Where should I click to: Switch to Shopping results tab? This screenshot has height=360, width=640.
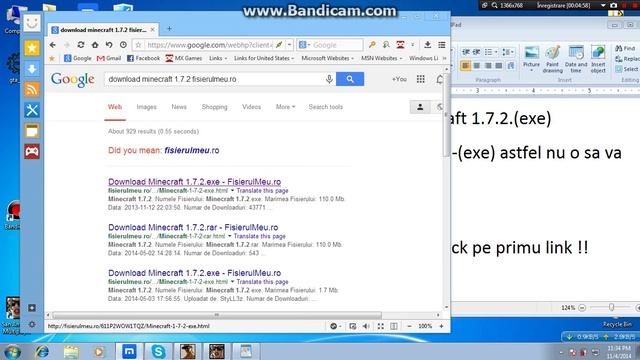[x=214, y=107]
